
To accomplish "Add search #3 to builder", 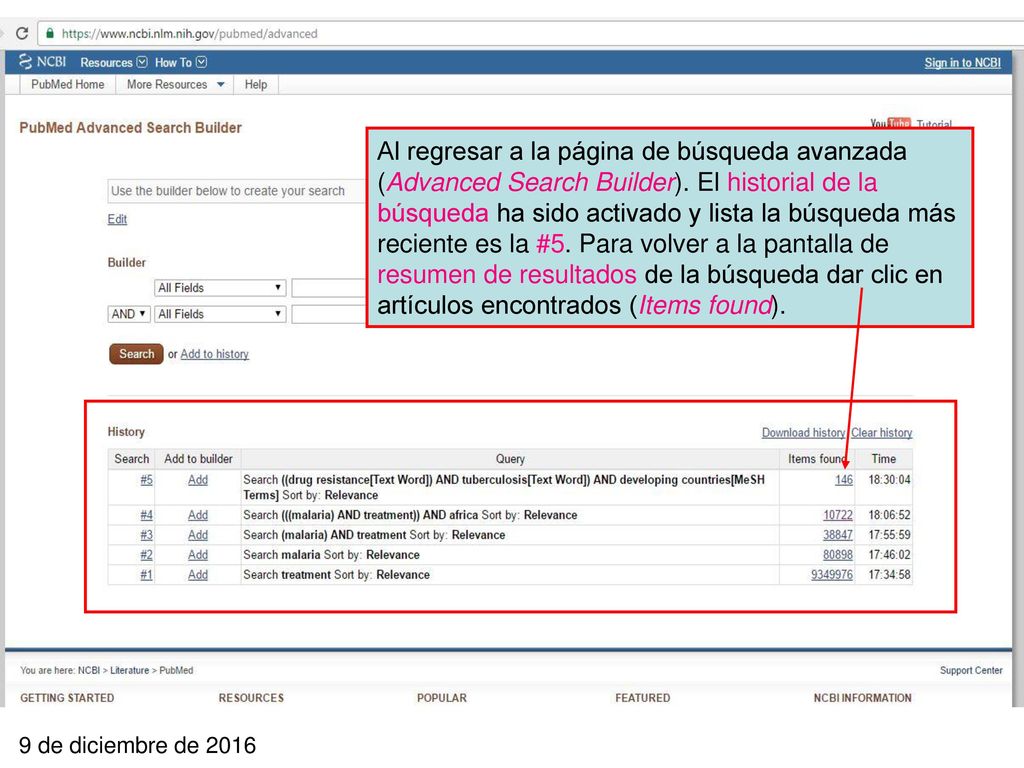I will tap(198, 535).
